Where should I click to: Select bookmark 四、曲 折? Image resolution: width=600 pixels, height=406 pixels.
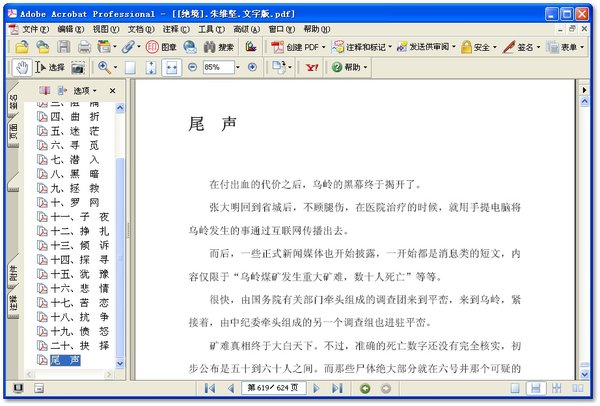click(x=68, y=116)
